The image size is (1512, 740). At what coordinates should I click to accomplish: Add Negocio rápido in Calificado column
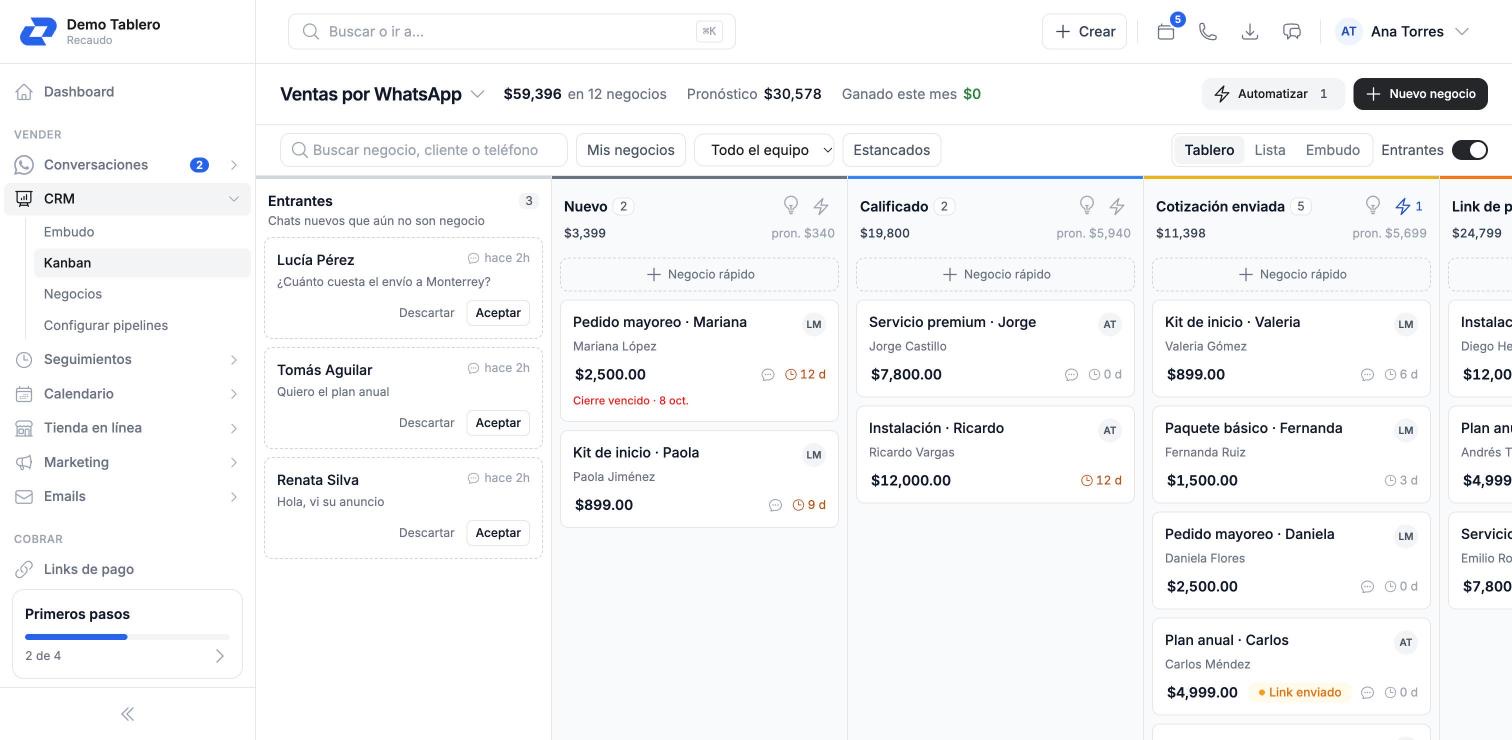click(995, 274)
